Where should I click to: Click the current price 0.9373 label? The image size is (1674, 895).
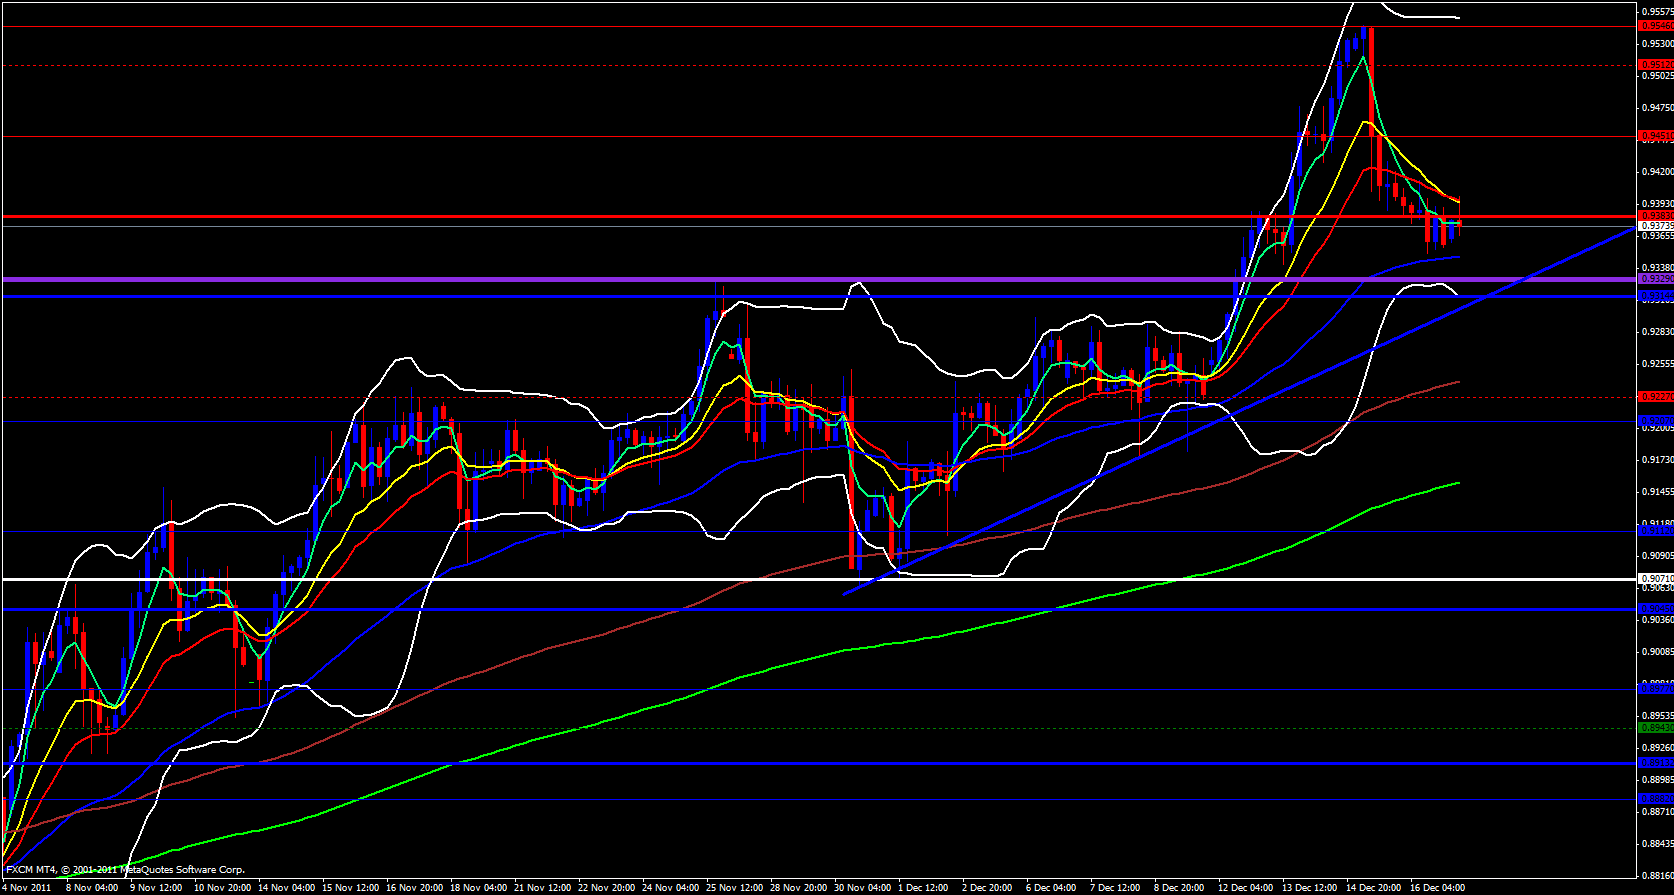point(1656,226)
